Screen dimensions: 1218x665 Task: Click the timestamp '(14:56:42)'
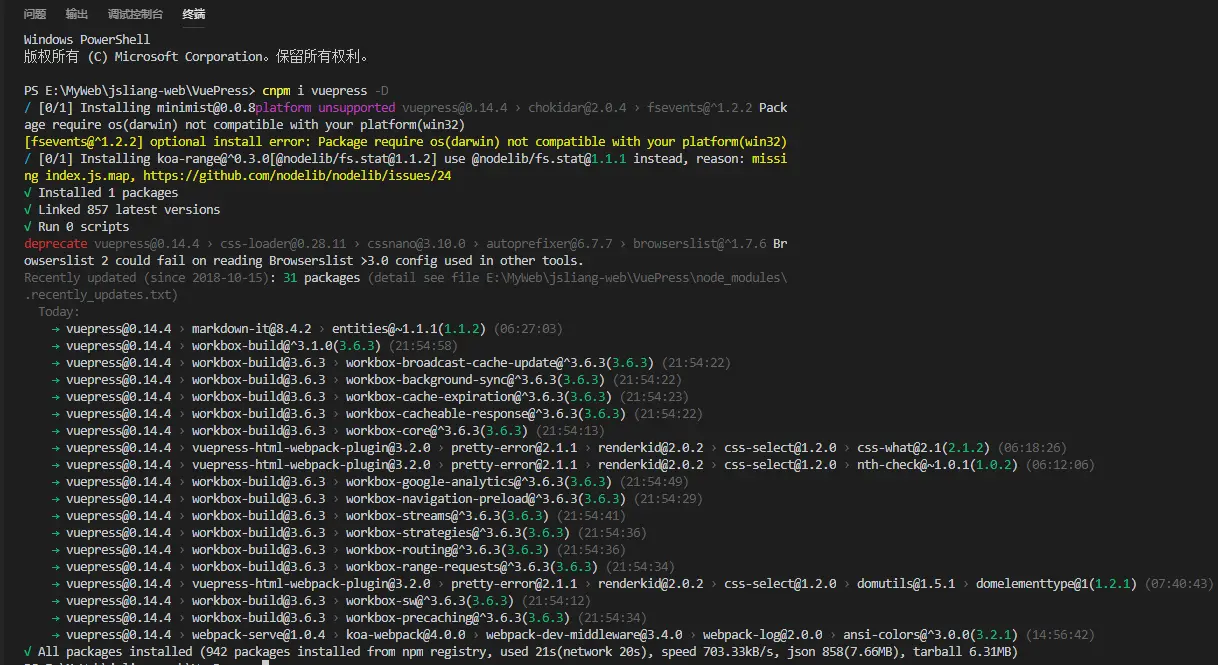[1060, 634]
